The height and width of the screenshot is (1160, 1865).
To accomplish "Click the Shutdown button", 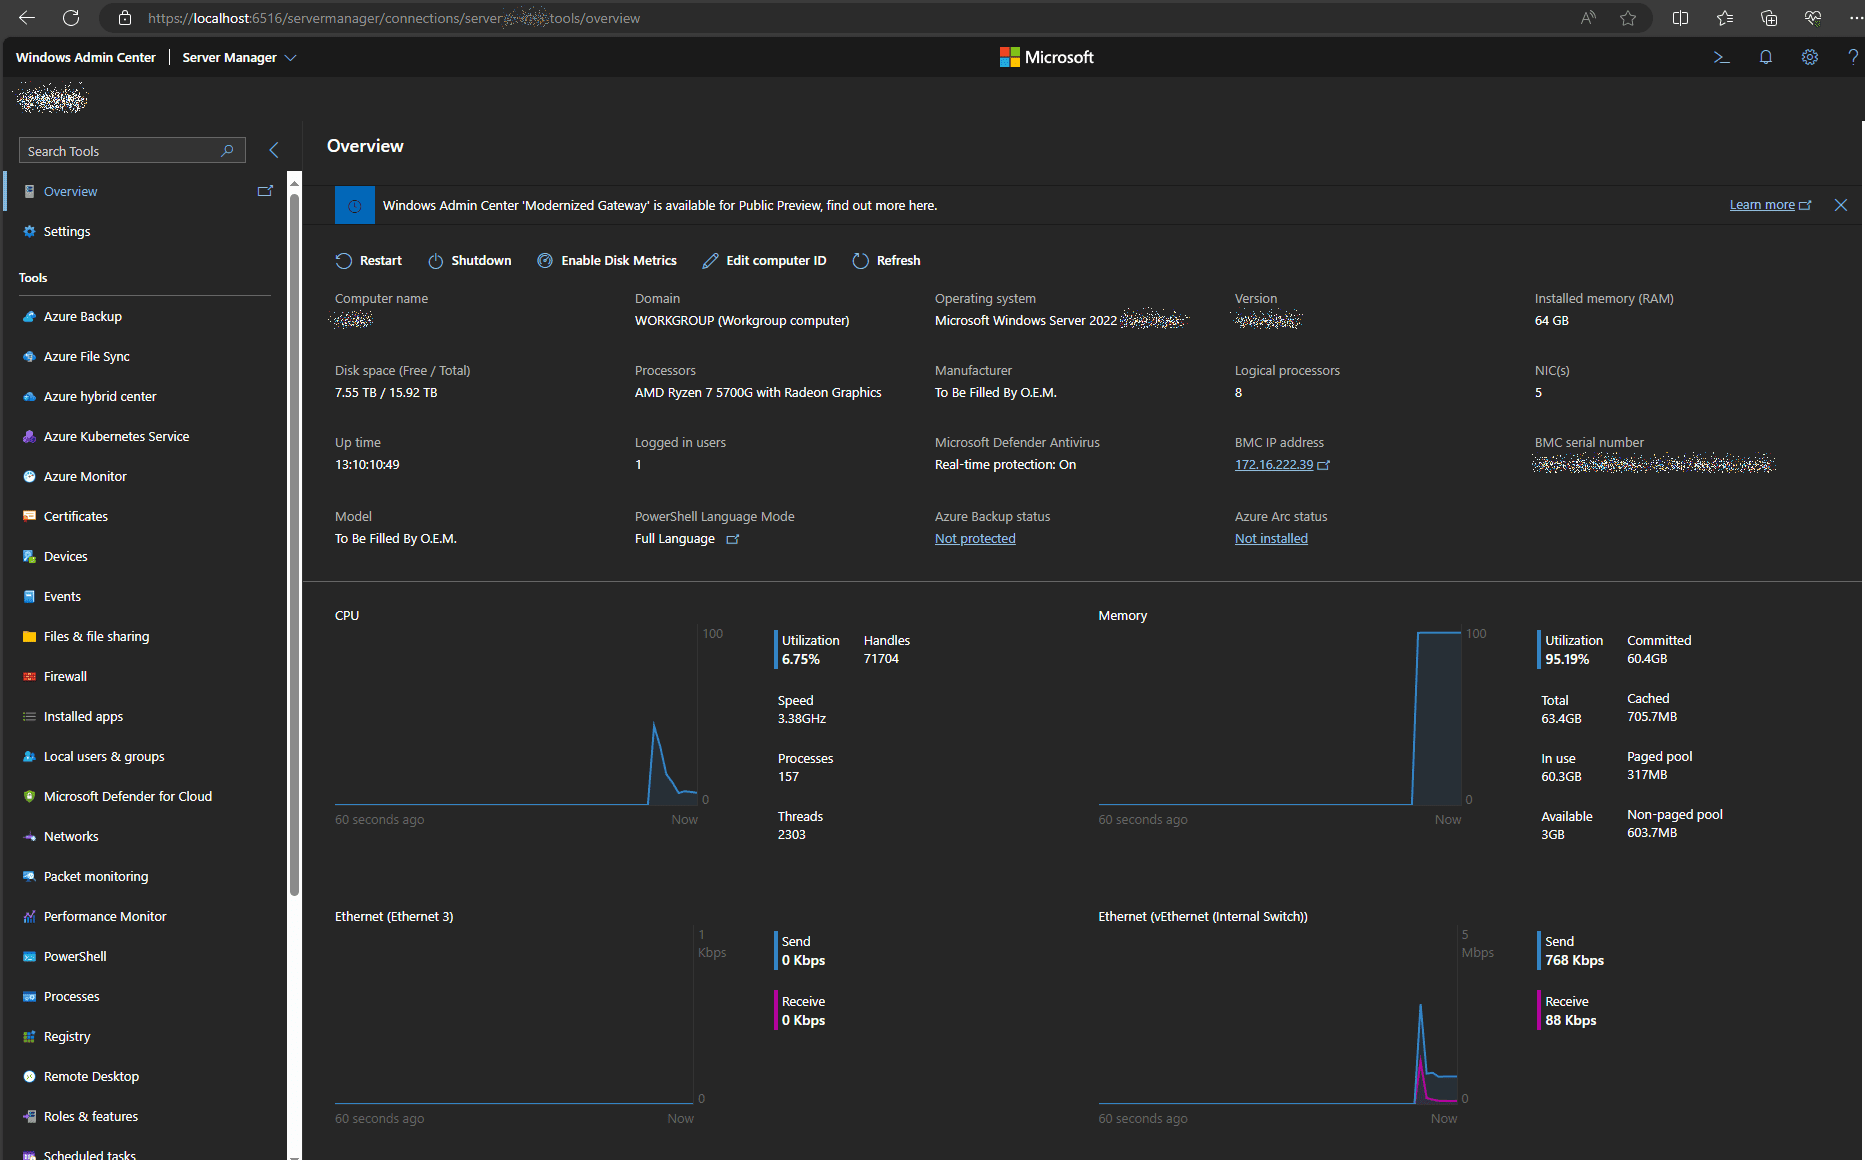I will tap(470, 261).
